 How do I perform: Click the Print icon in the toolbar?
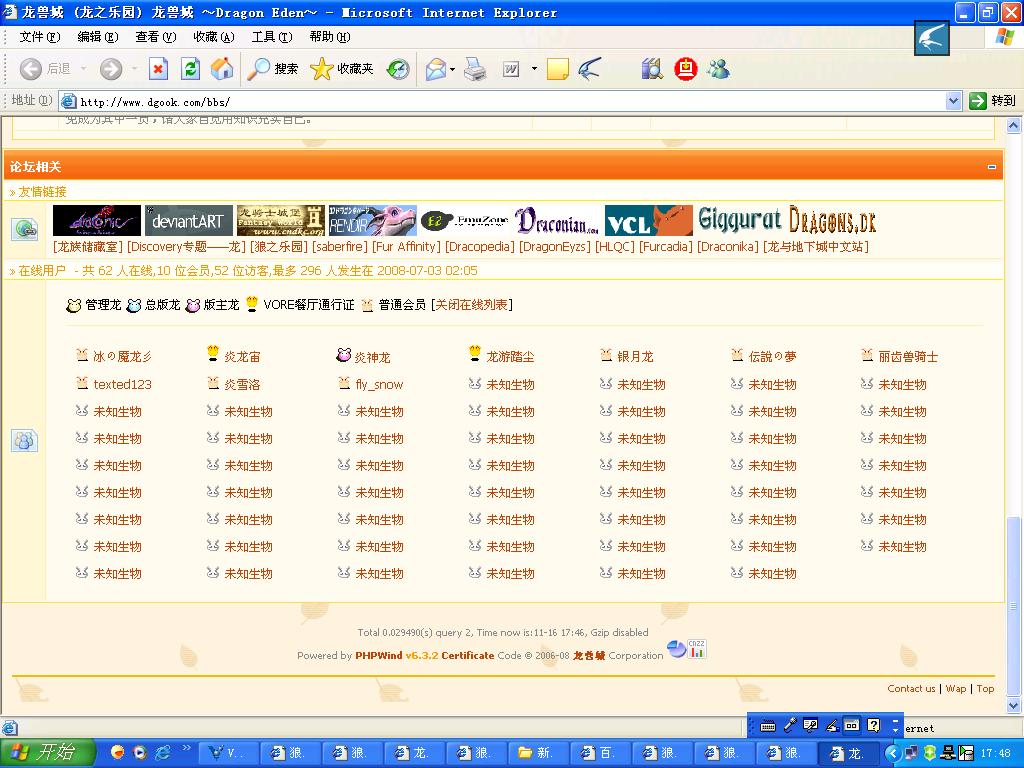pos(475,69)
